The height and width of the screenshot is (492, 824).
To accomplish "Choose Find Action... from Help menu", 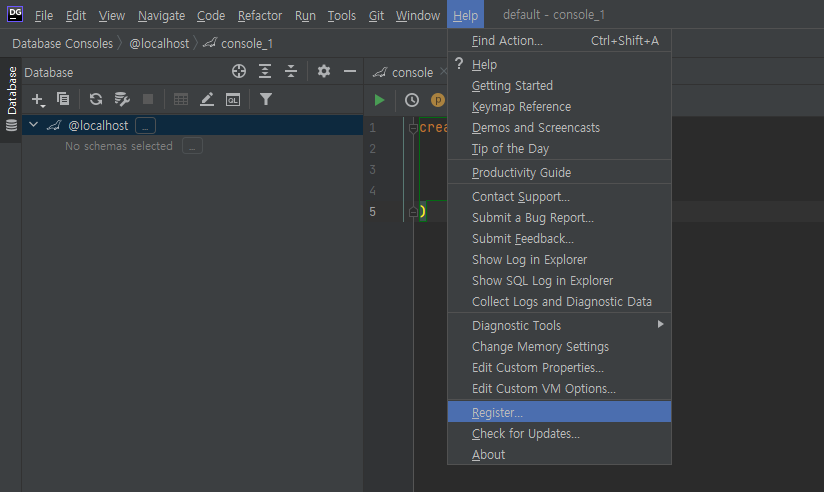I will click(x=559, y=40).
